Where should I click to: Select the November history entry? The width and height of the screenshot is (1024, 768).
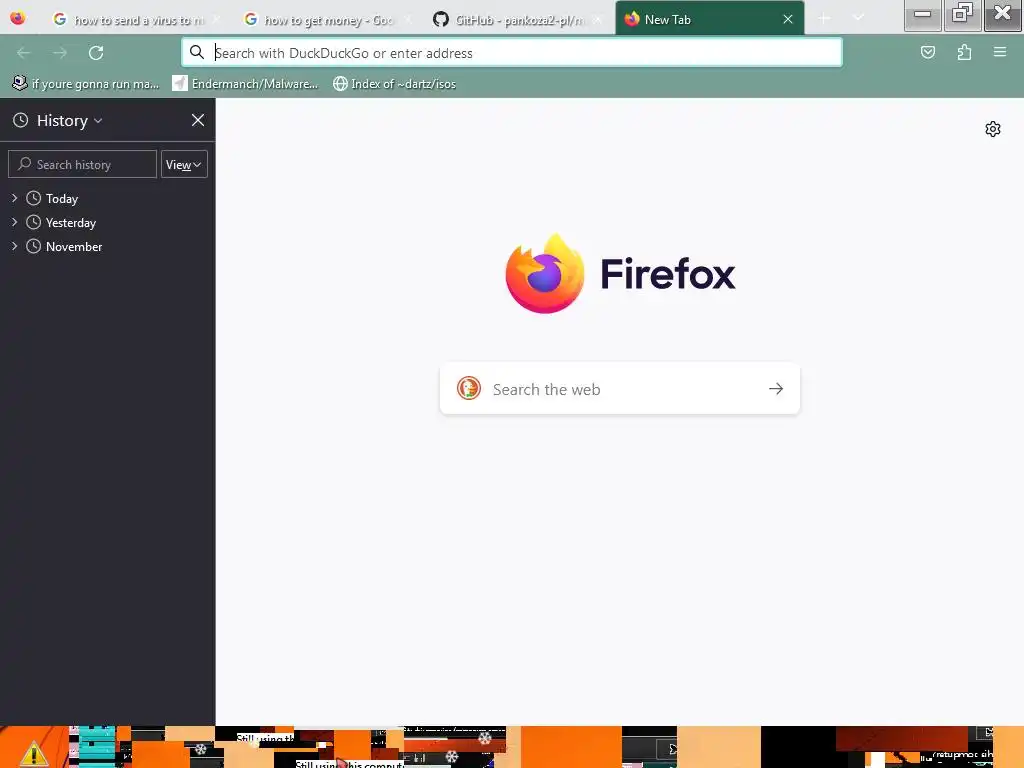(74, 247)
